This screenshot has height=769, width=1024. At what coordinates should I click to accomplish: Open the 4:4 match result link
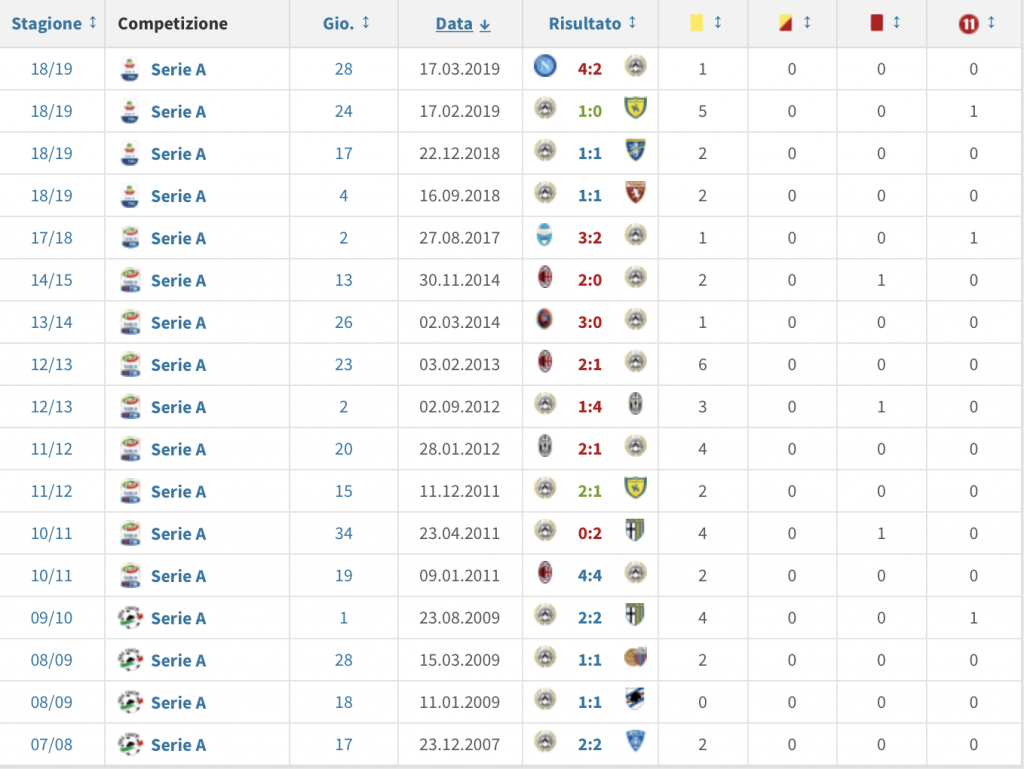click(589, 576)
